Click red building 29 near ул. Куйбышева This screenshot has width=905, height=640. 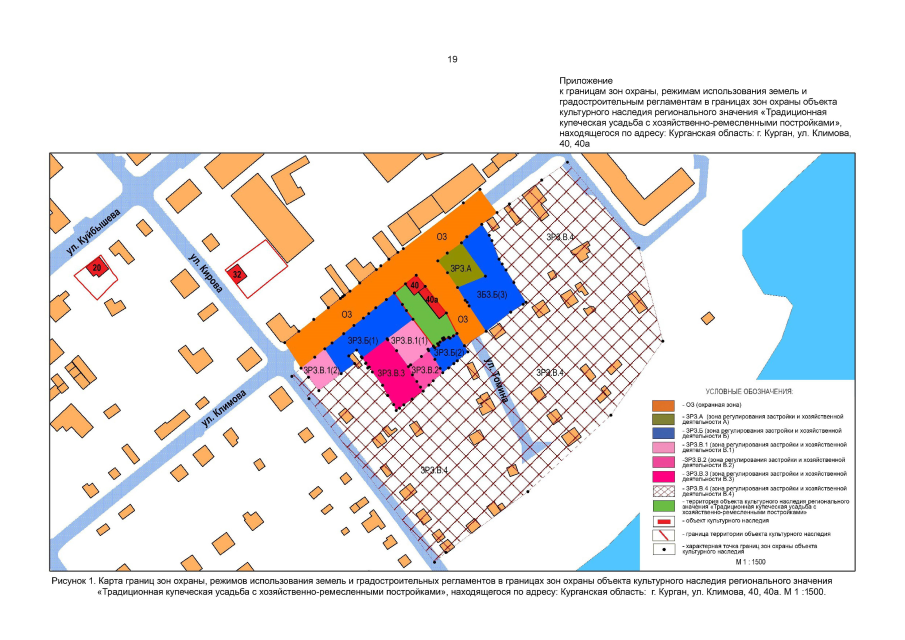97,267
